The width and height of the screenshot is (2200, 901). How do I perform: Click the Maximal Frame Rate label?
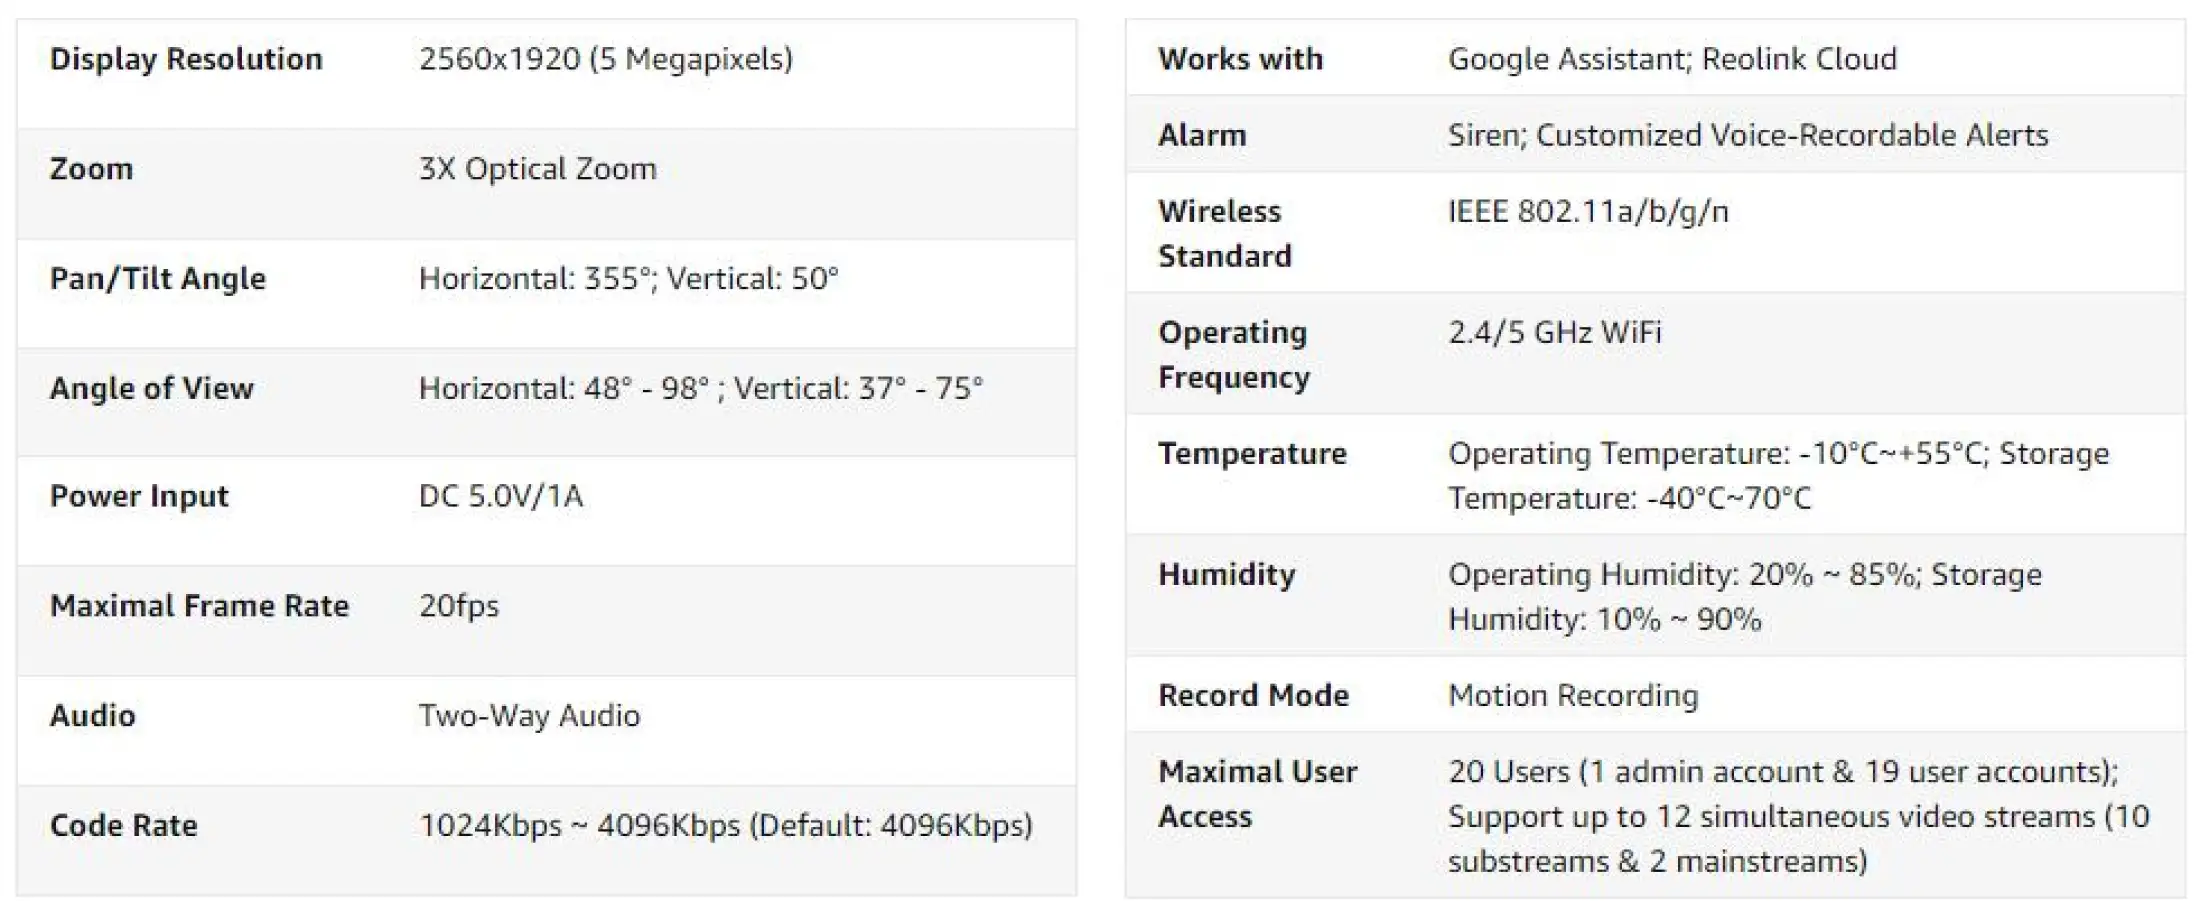coord(199,606)
